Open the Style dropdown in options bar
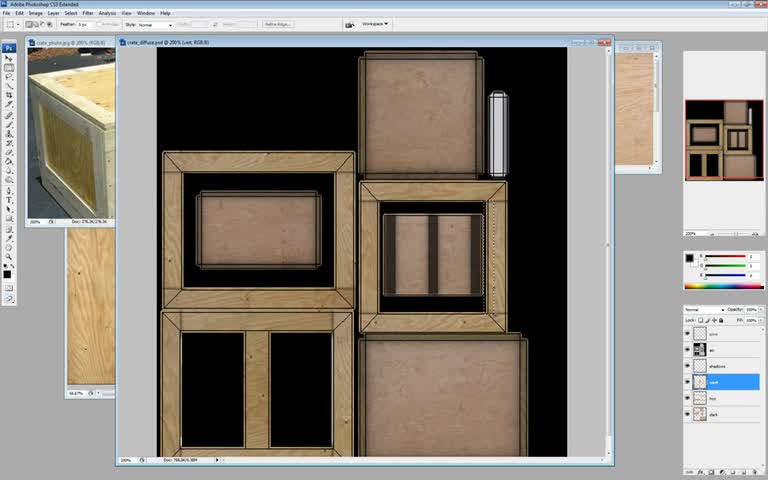The width and height of the screenshot is (768, 480). pos(157,24)
